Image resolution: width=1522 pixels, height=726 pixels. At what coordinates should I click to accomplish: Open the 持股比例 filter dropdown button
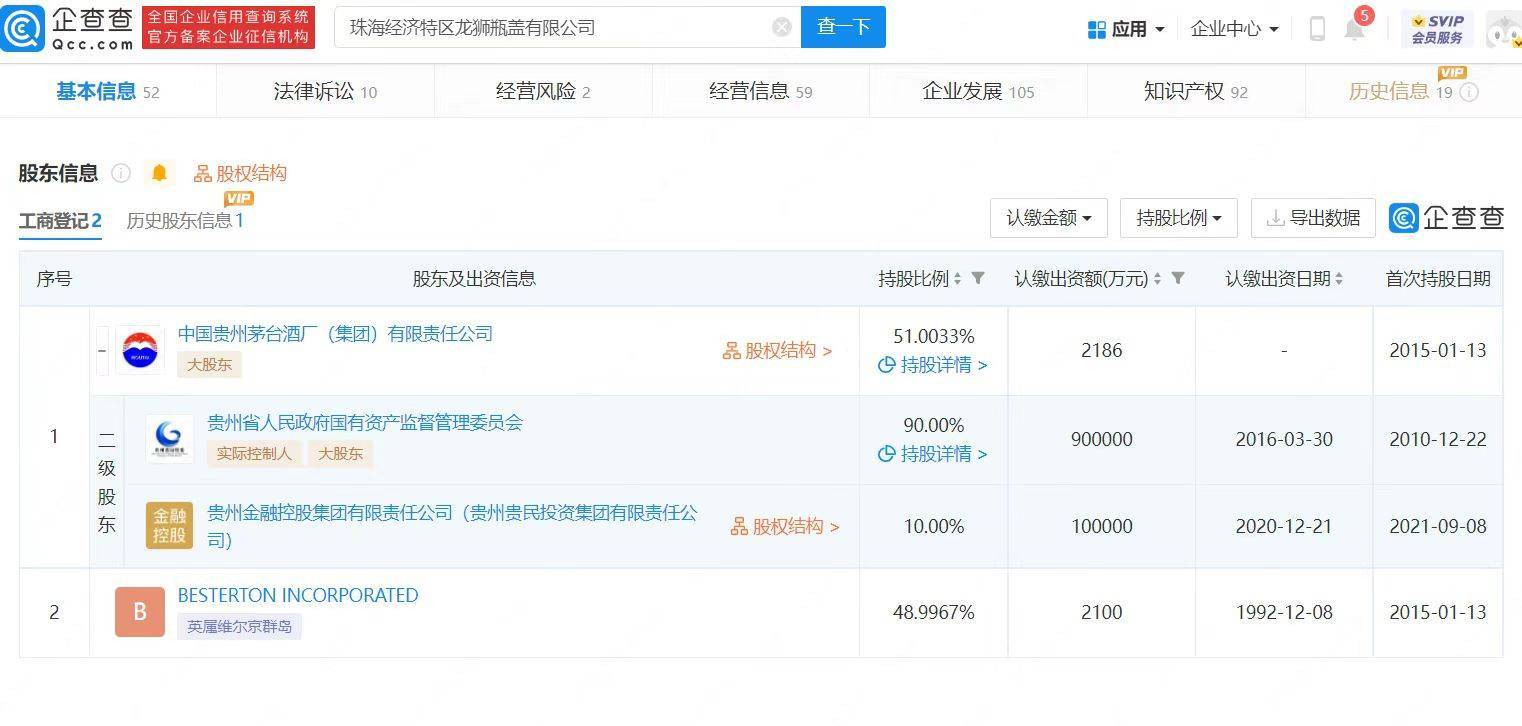pyautogui.click(x=1179, y=218)
